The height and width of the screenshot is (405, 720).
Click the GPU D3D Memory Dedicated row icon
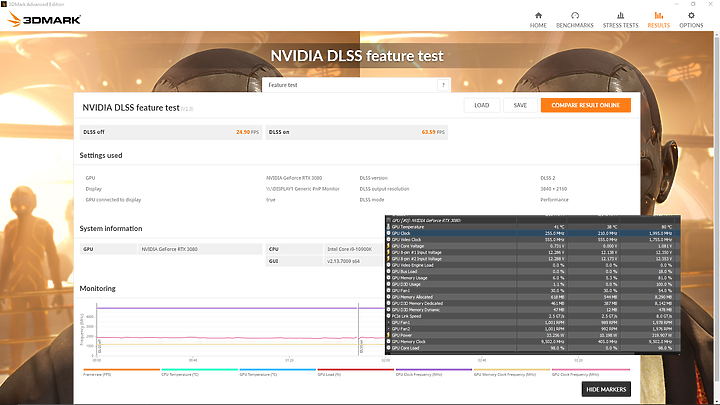[388, 304]
